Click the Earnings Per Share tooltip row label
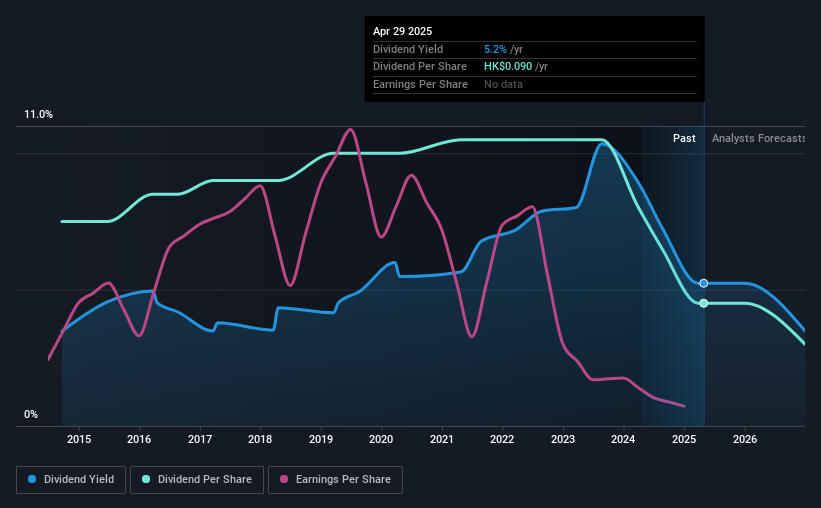The width and height of the screenshot is (821, 508). [x=420, y=84]
